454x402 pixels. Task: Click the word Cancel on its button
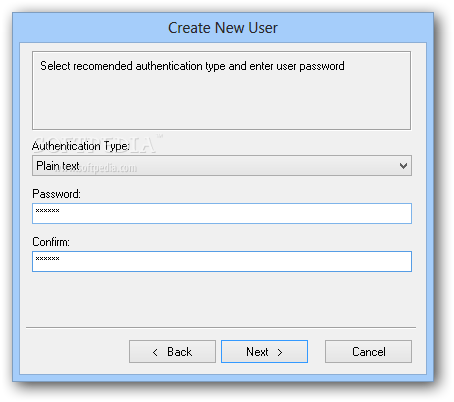coord(369,352)
